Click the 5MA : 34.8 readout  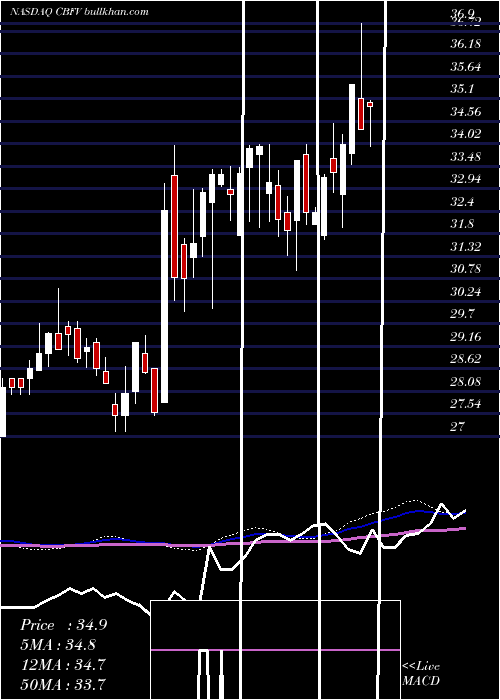coord(60,645)
